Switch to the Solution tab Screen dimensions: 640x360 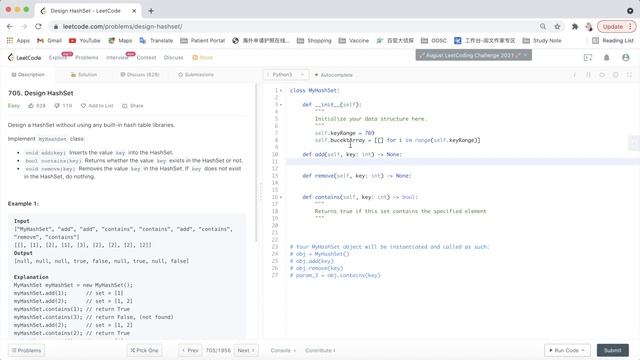tap(84, 75)
